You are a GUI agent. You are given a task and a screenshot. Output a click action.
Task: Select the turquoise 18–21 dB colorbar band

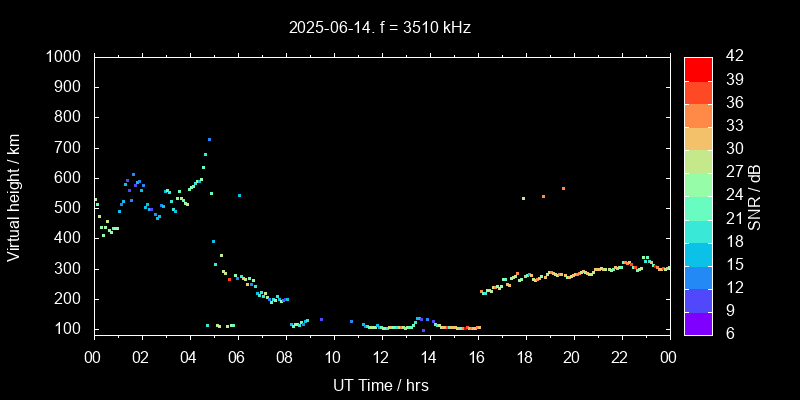point(698,230)
